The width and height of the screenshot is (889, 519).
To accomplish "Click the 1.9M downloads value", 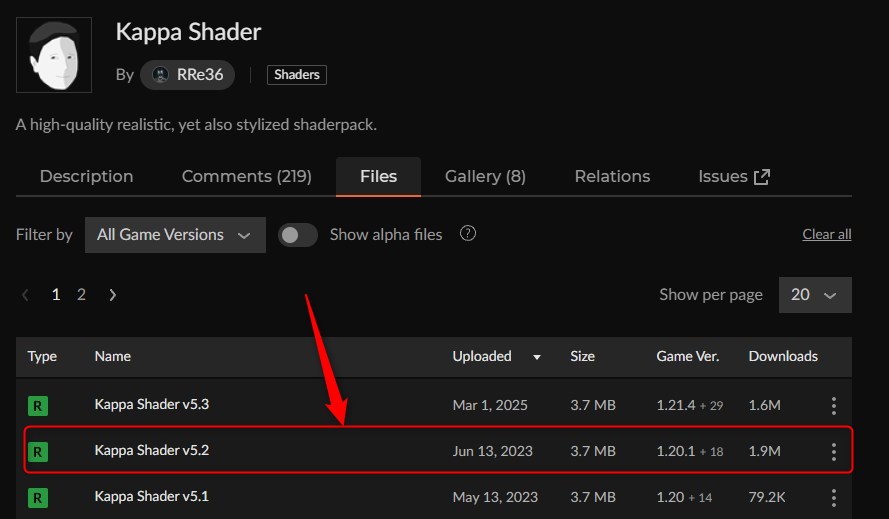I will pos(764,451).
